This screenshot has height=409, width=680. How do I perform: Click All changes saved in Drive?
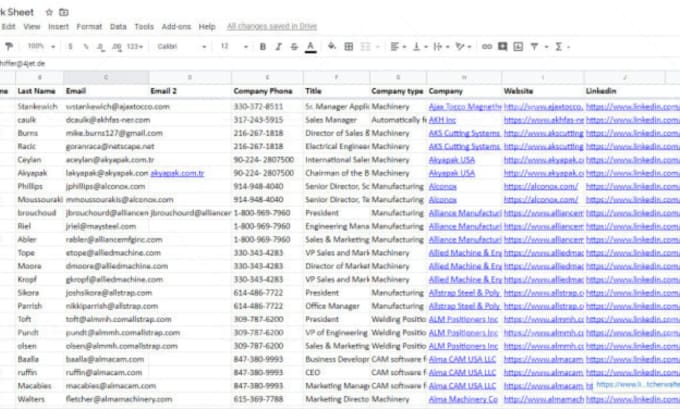[272, 26]
